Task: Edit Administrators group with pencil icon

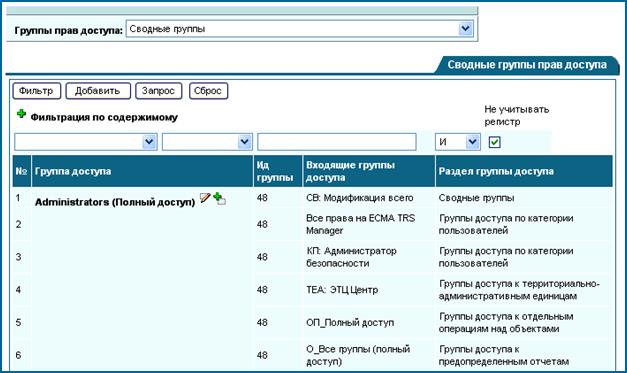Action: click(x=205, y=198)
